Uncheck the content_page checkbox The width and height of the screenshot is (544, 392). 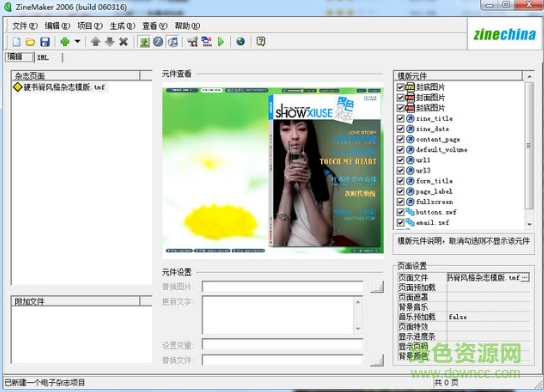(401, 139)
